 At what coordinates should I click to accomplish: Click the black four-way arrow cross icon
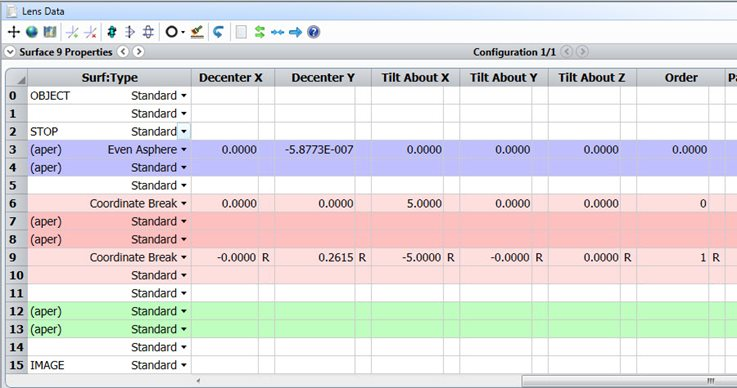[14, 32]
